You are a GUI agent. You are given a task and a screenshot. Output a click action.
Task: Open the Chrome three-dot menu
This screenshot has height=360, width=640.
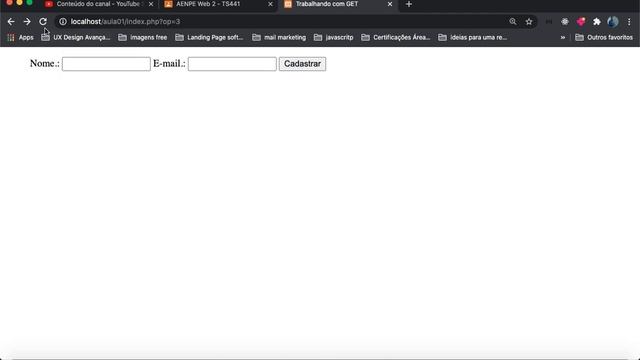pos(629,22)
